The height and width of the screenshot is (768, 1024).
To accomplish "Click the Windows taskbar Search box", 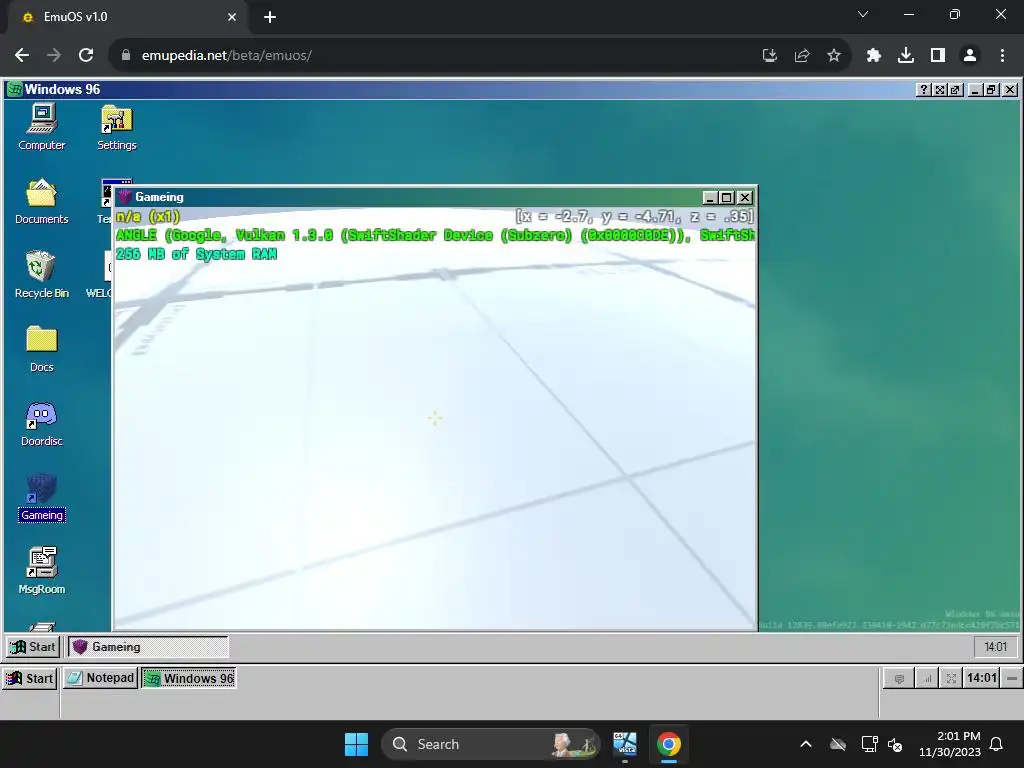I will click(490, 744).
